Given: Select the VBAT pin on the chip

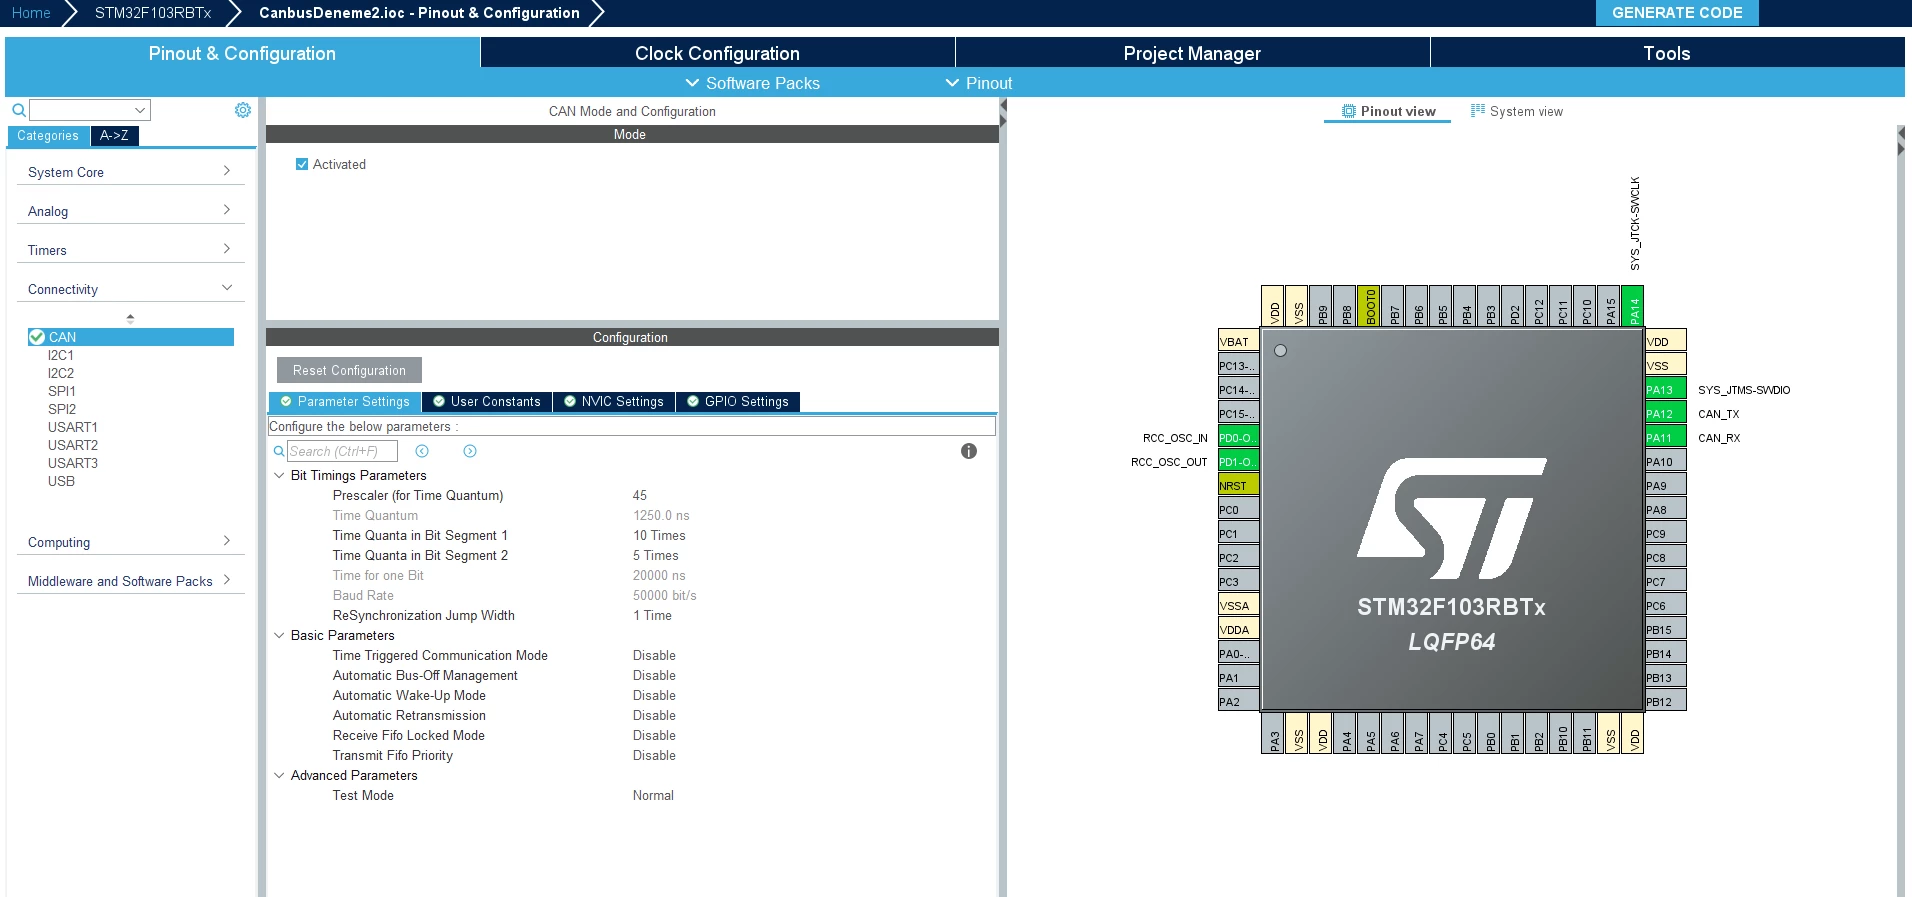Looking at the screenshot, I should point(1238,341).
